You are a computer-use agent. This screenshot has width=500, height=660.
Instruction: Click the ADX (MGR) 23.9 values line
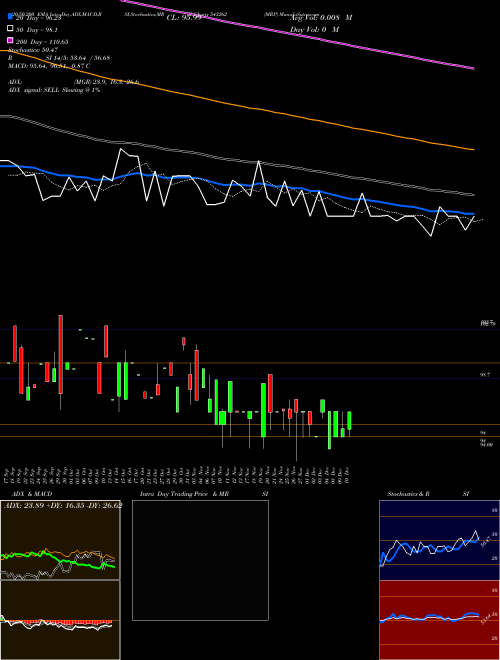click(74, 82)
